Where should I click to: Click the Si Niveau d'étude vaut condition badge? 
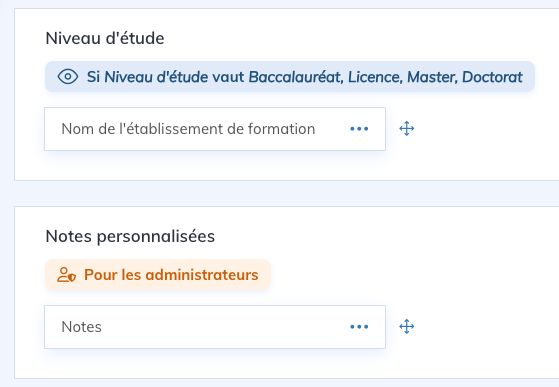(x=290, y=77)
